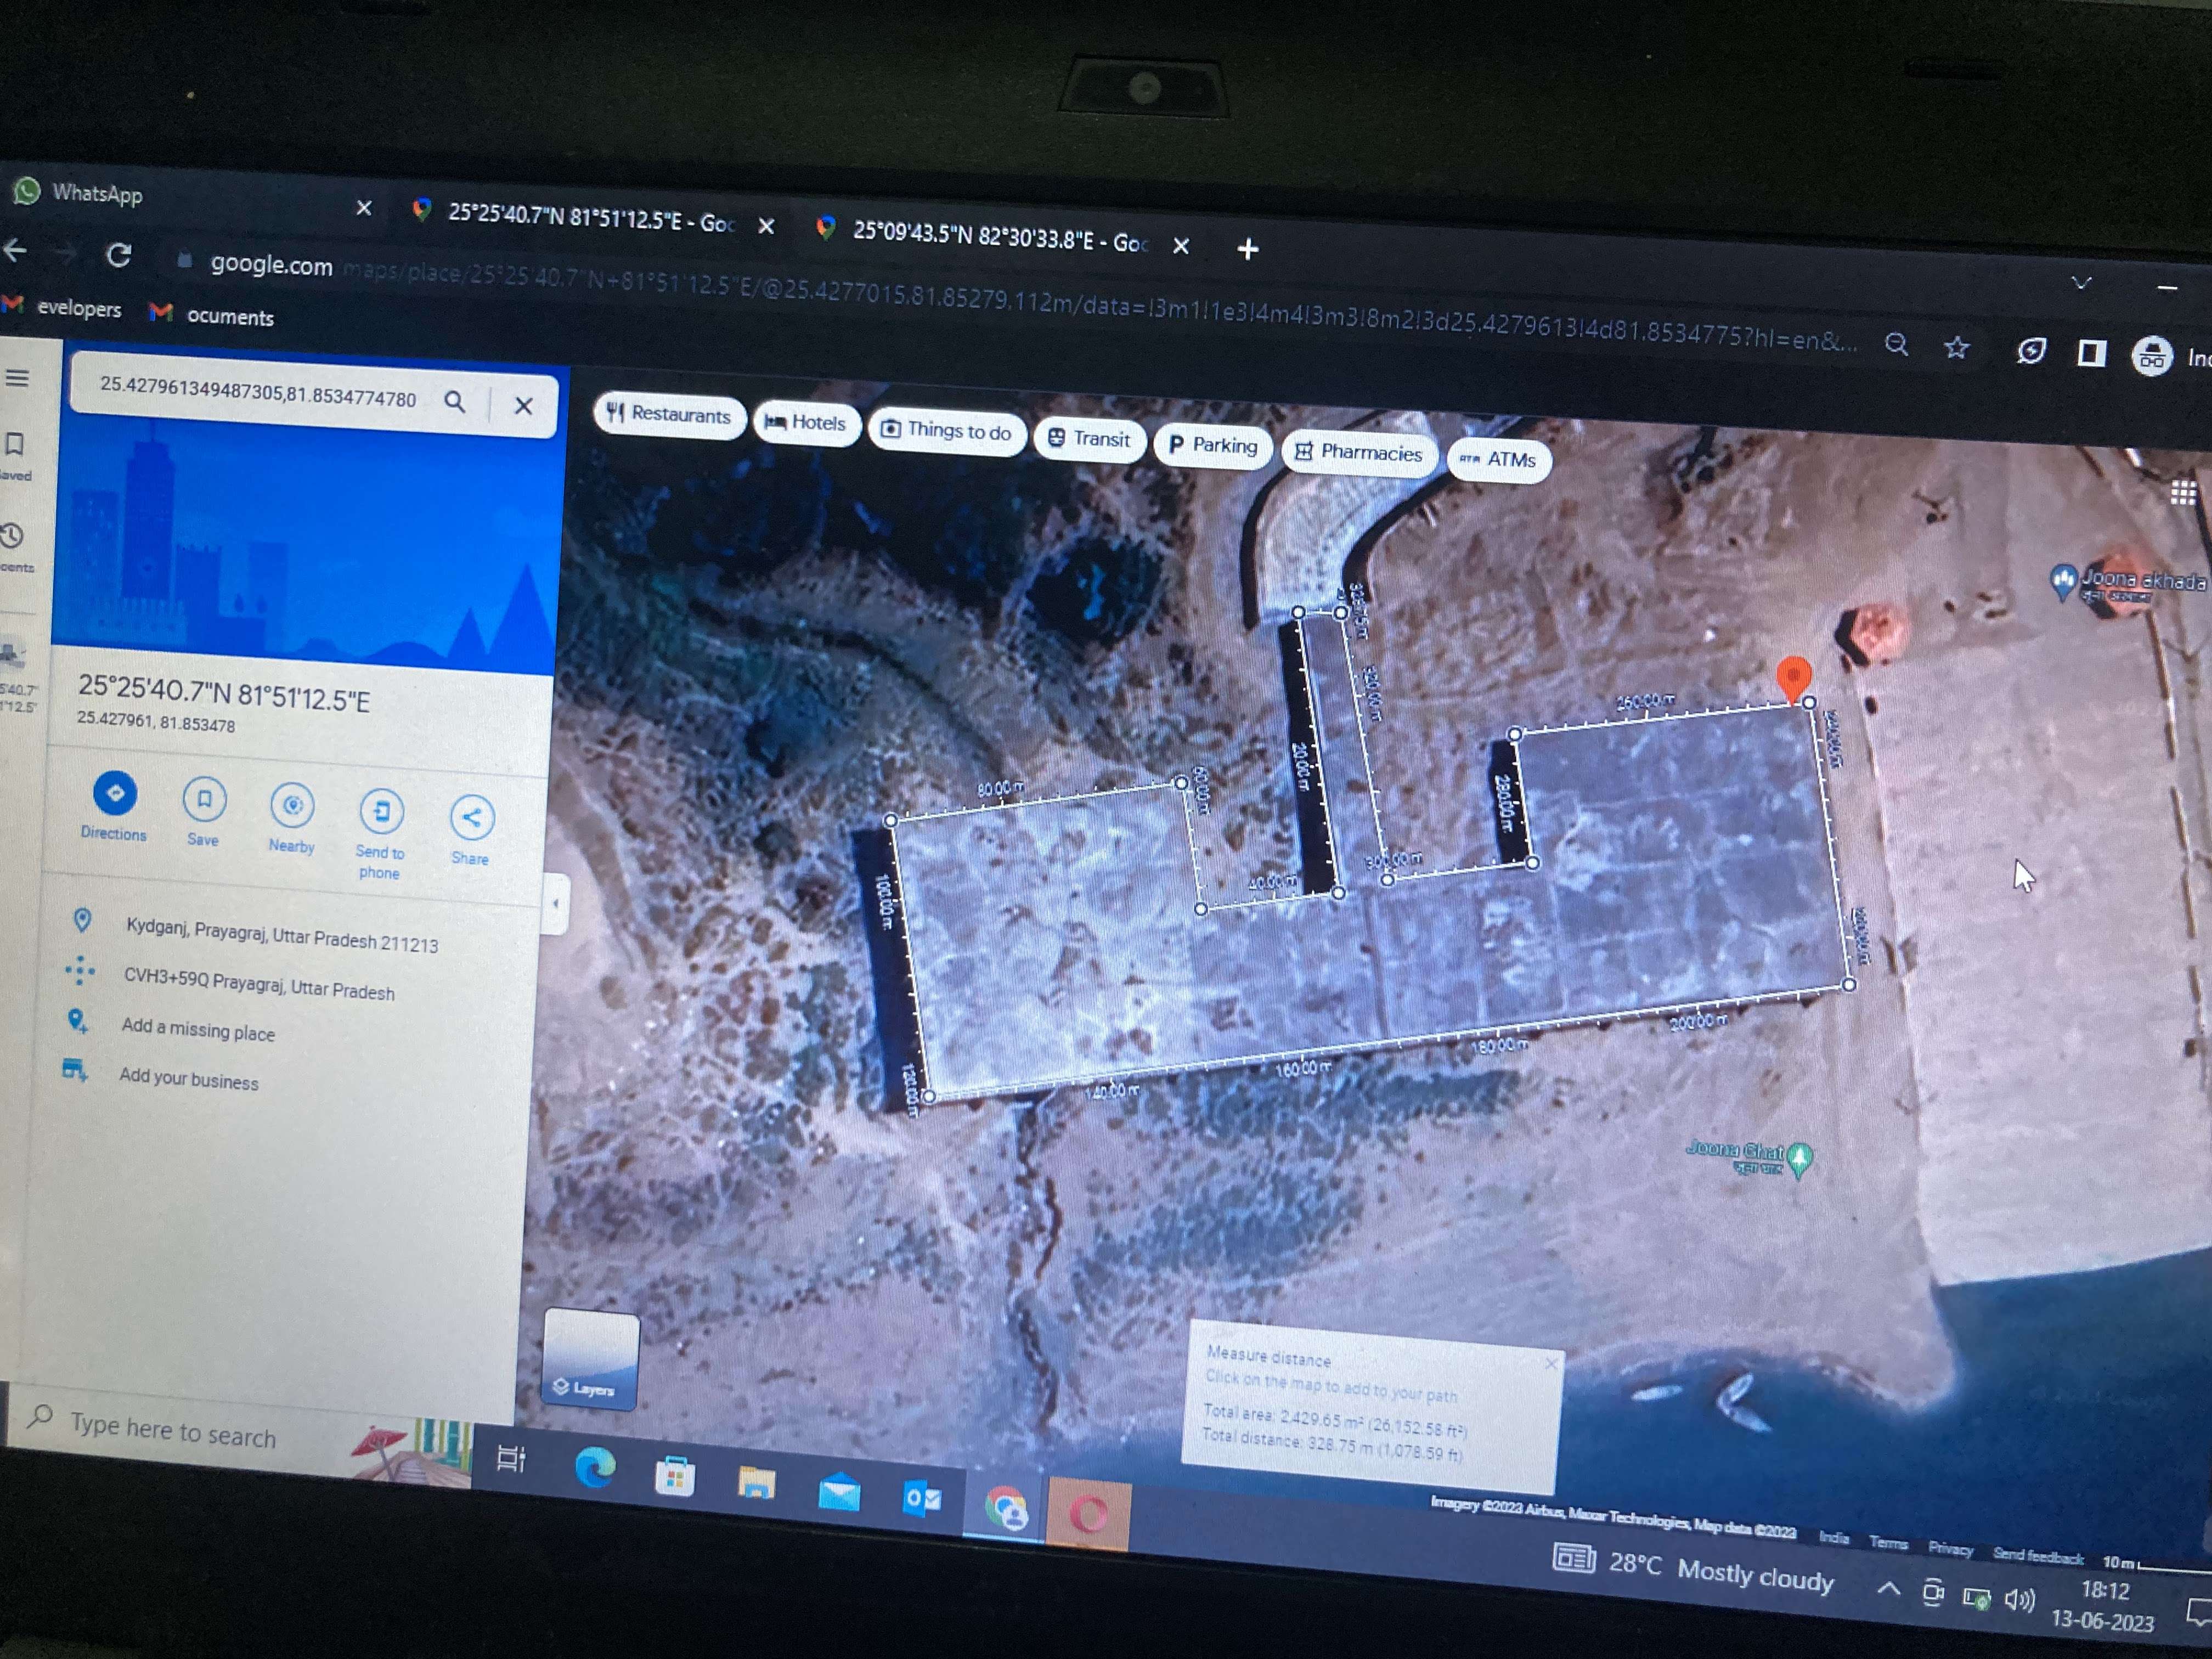
Task: Open Task View on taskbar
Action: pyautogui.click(x=511, y=1459)
